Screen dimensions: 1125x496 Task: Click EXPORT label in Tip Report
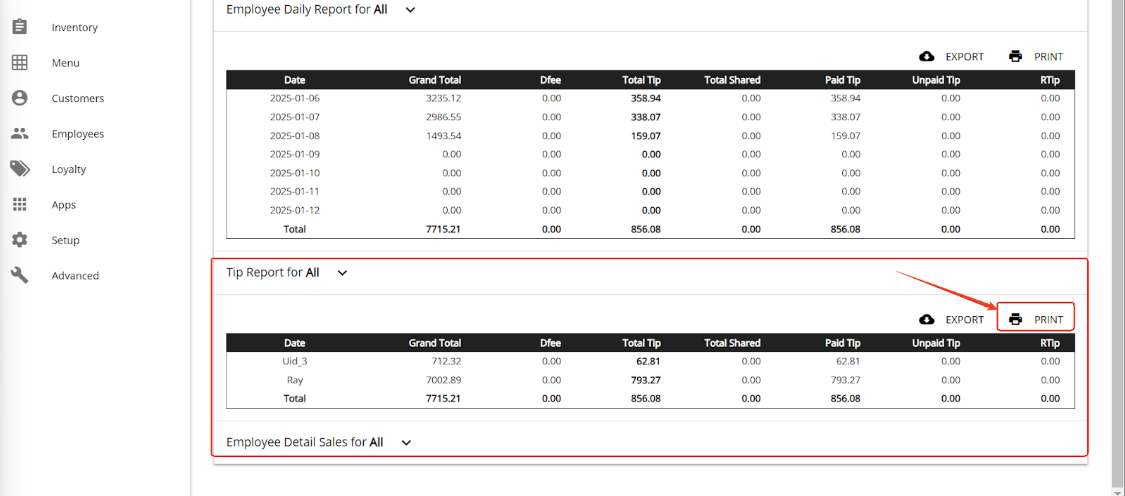coord(964,319)
